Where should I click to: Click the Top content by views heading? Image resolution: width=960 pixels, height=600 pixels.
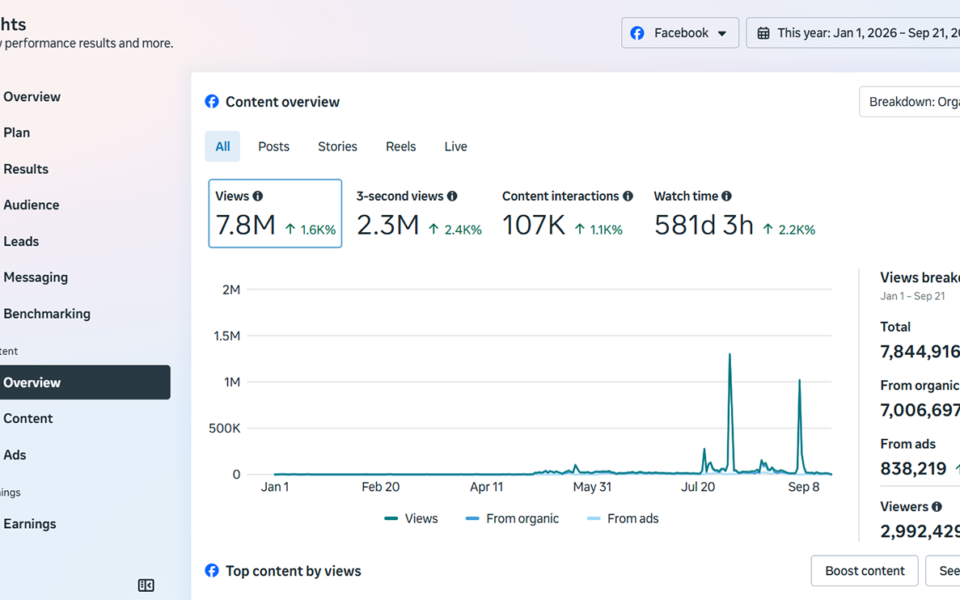293,571
